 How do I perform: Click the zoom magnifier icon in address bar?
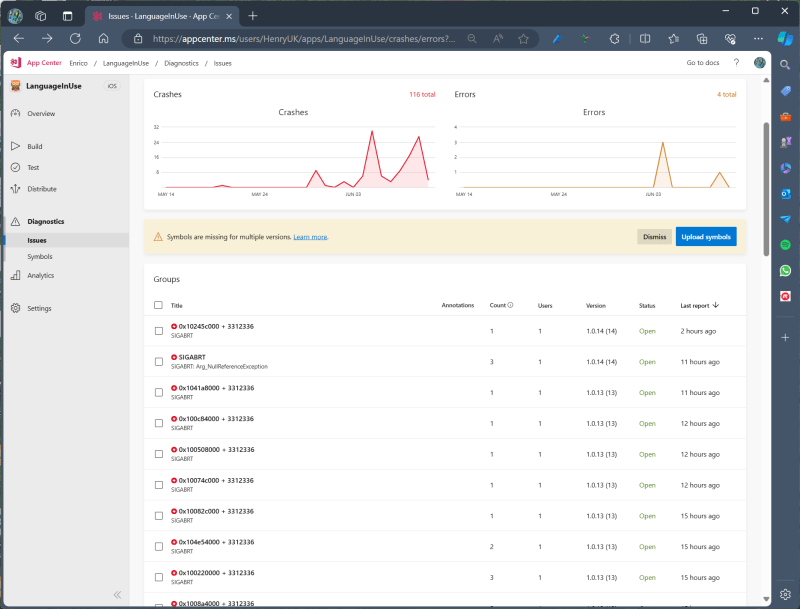point(472,39)
